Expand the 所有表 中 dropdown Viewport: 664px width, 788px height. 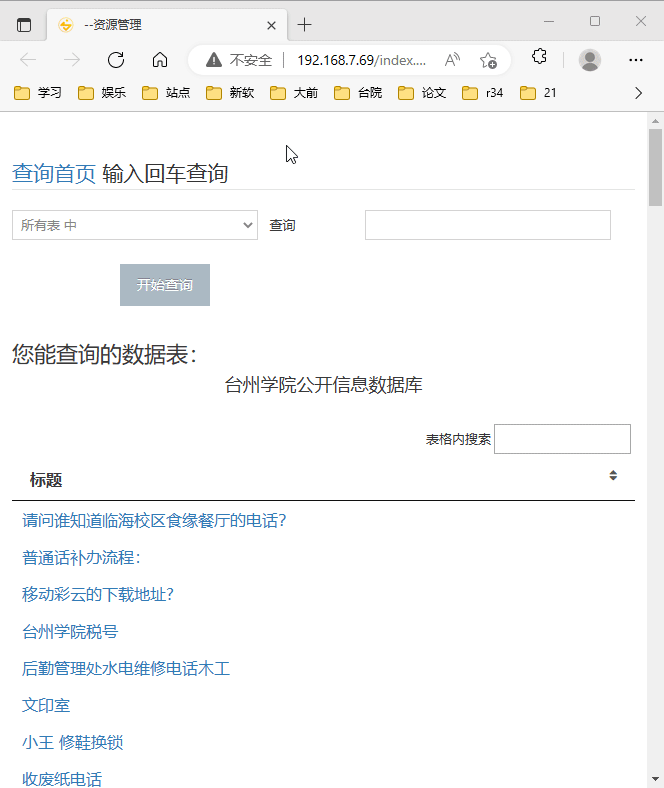point(134,226)
